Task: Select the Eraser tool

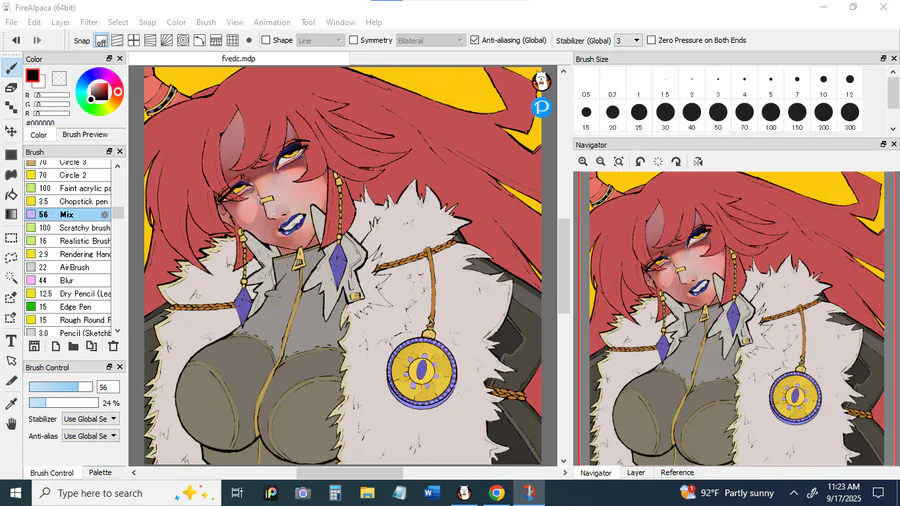Action: pyautogui.click(x=11, y=88)
